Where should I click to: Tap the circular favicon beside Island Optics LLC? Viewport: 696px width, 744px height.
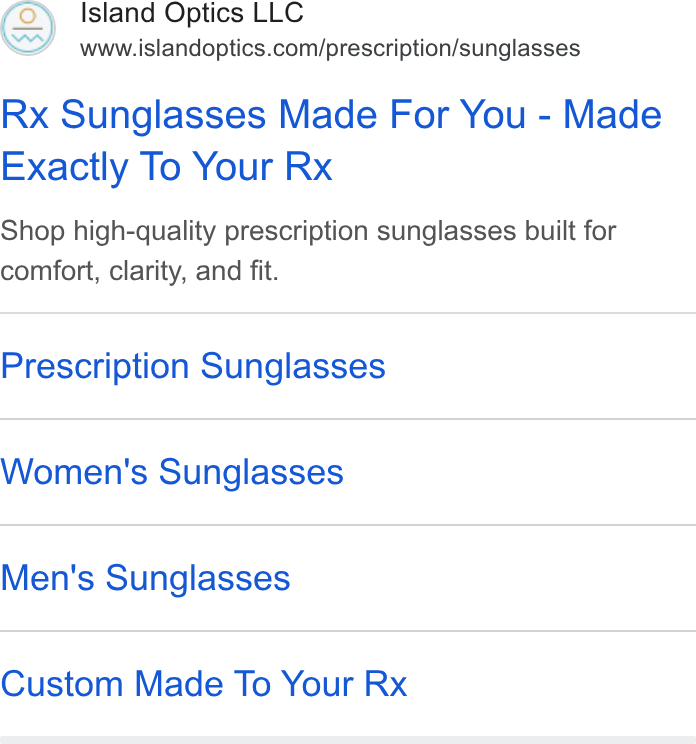click(x=28, y=28)
